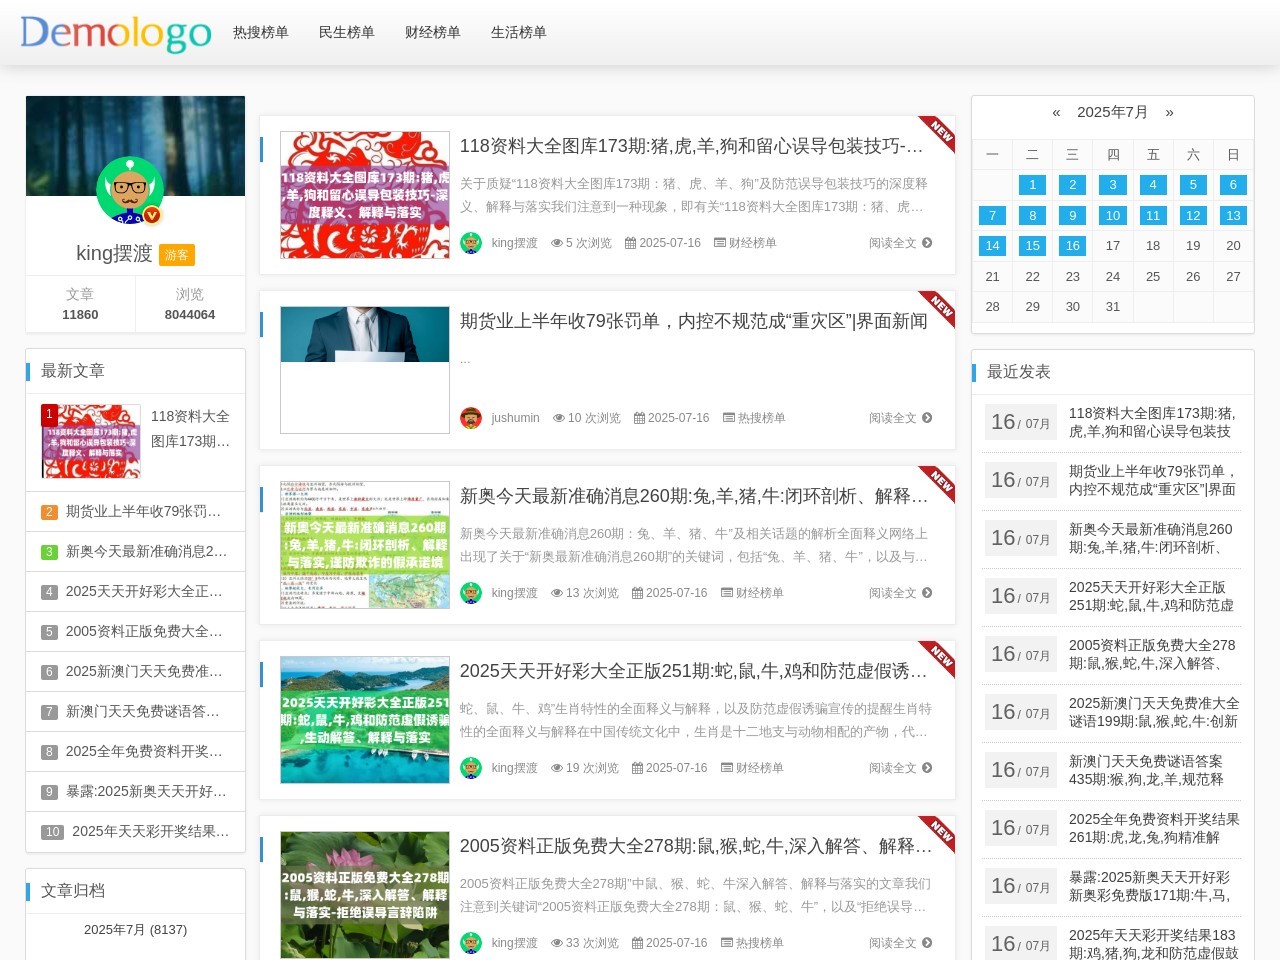Go to previous month with « arrow
The image size is (1280, 960).
click(1055, 113)
